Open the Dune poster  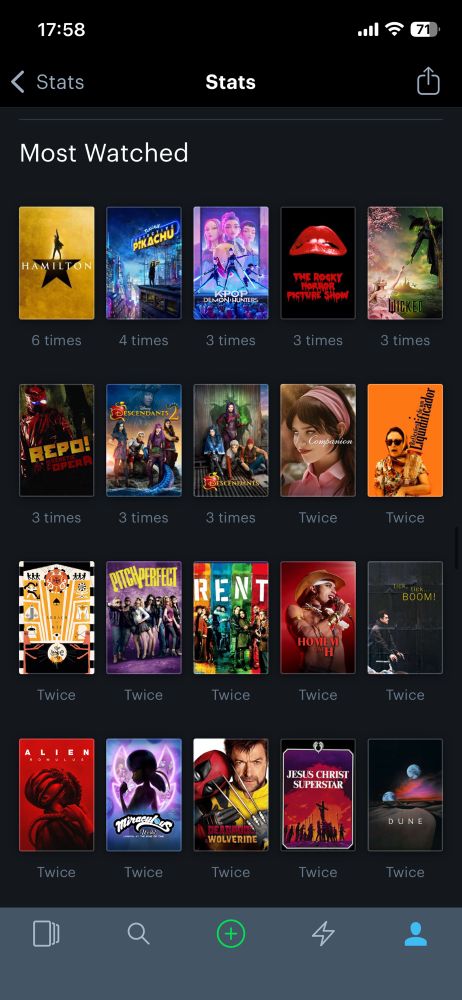click(405, 795)
